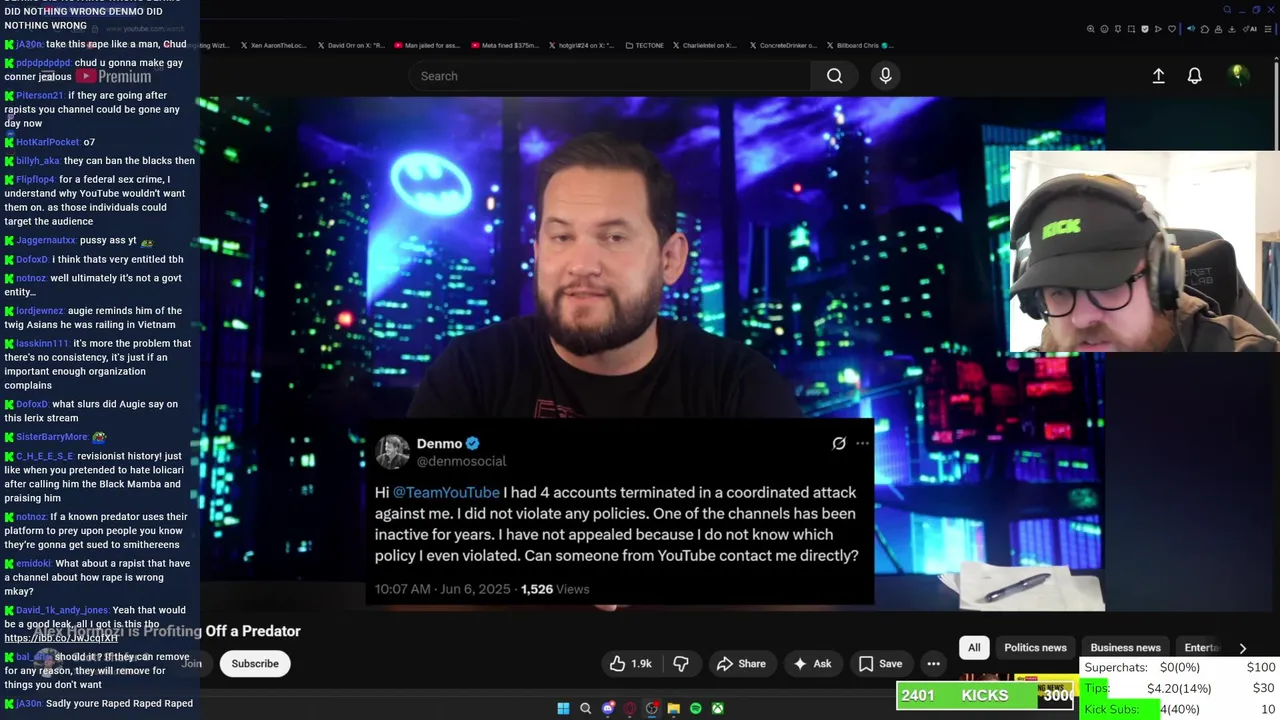Viewport: 1280px width, 720px height.
Task: Click chat username Flipflop4
Action: tap(35, 179)
